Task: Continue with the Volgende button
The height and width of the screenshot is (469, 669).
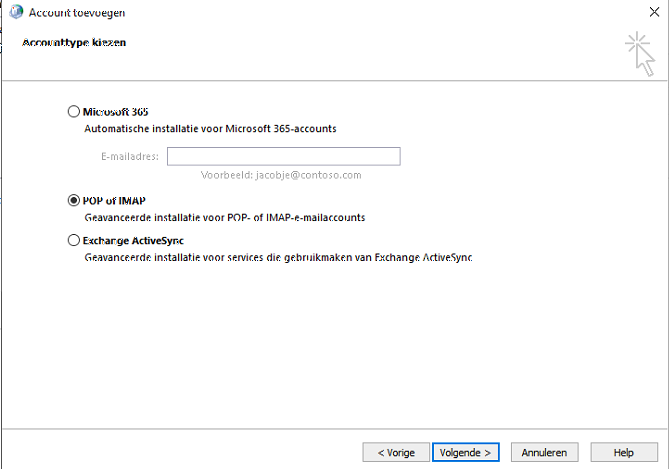Action: [x=465, y=452]
